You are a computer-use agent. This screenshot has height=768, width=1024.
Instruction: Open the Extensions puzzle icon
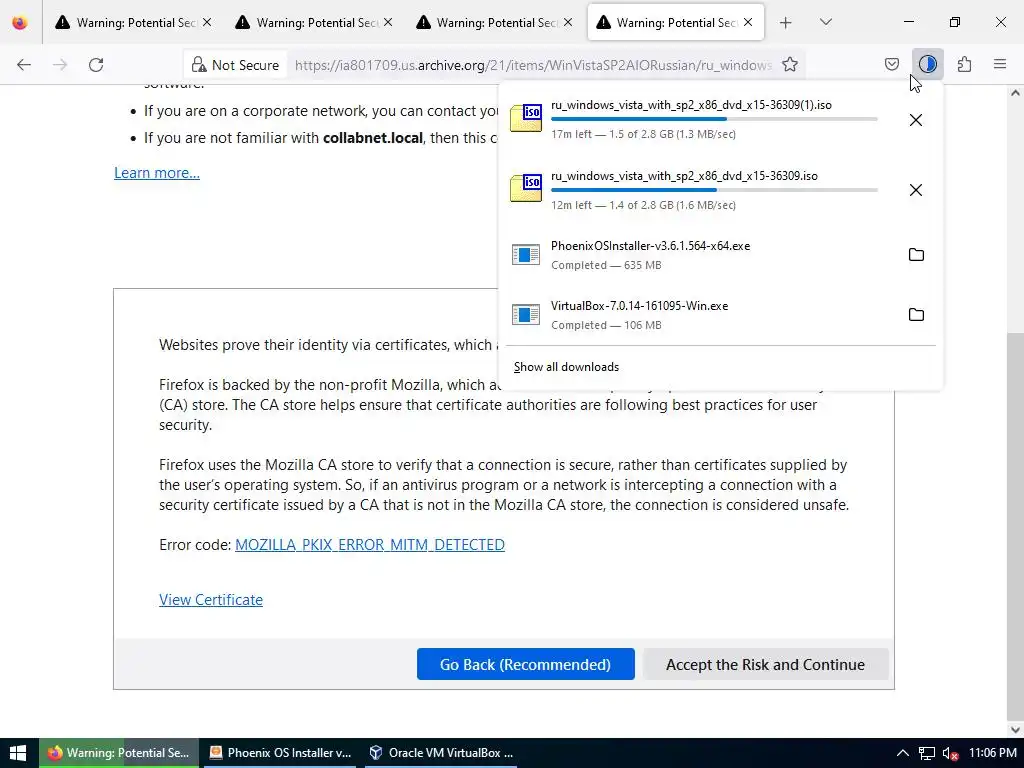pos(964,64)
